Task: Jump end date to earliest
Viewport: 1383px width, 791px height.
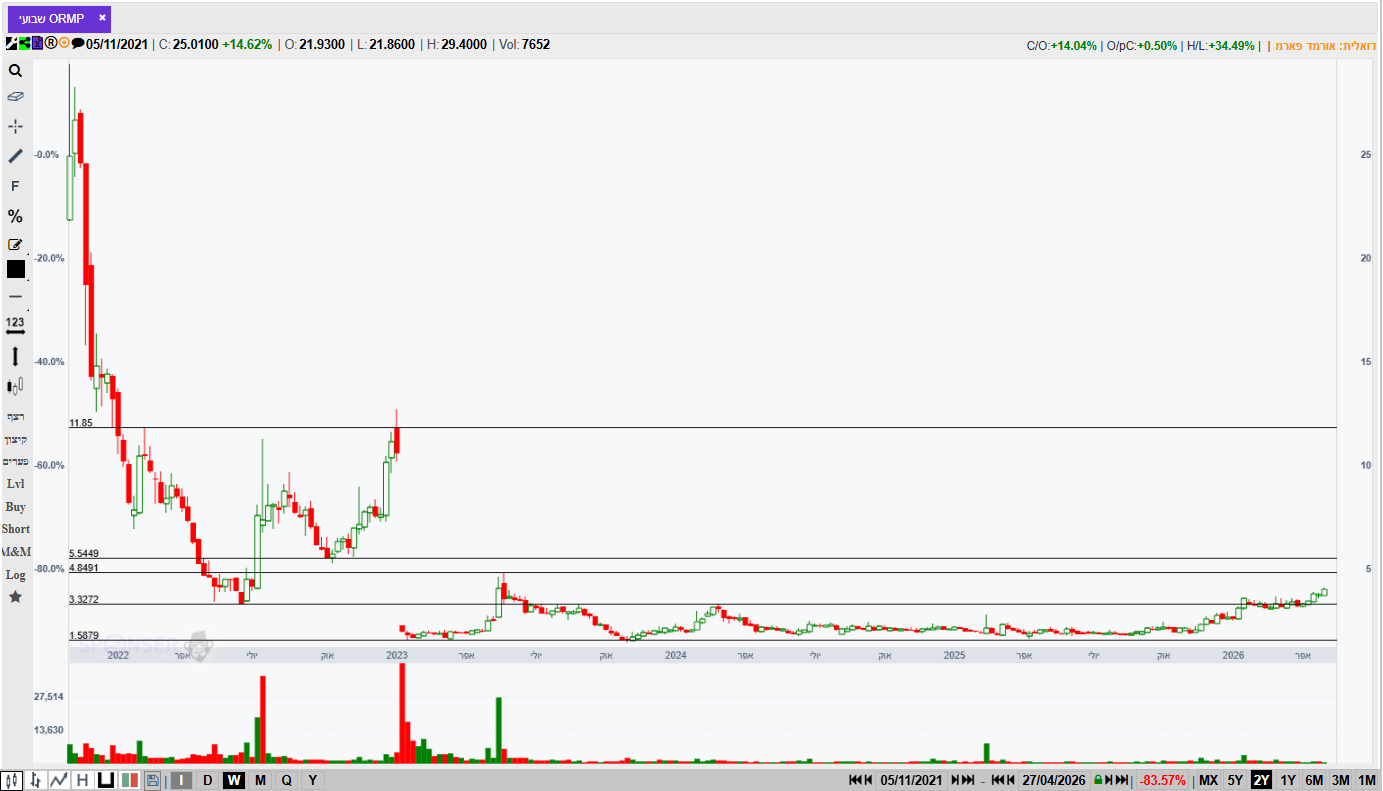Action: [x=998, y=780]
